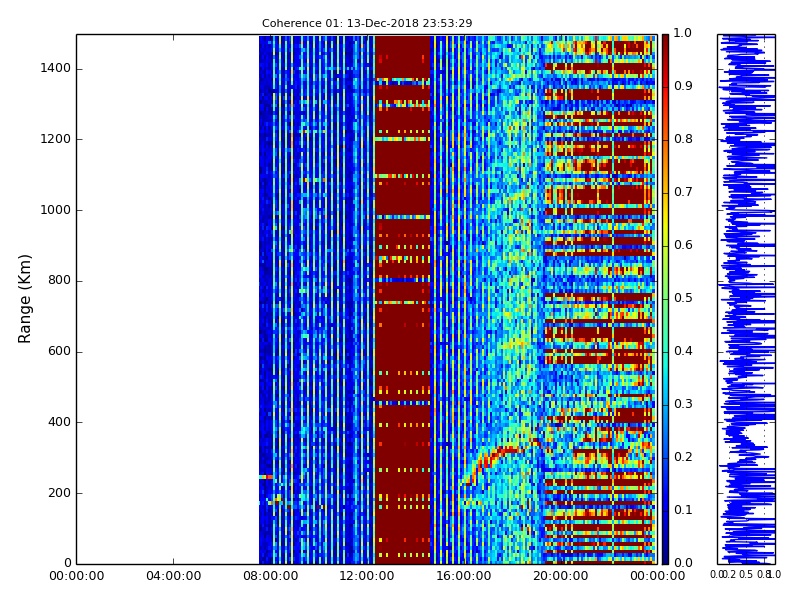The image size is (800, 600).
Task: Click the plot title 'Coherence 01: 13-Dec-2018 23:53:29'
Action: (367, 23)
